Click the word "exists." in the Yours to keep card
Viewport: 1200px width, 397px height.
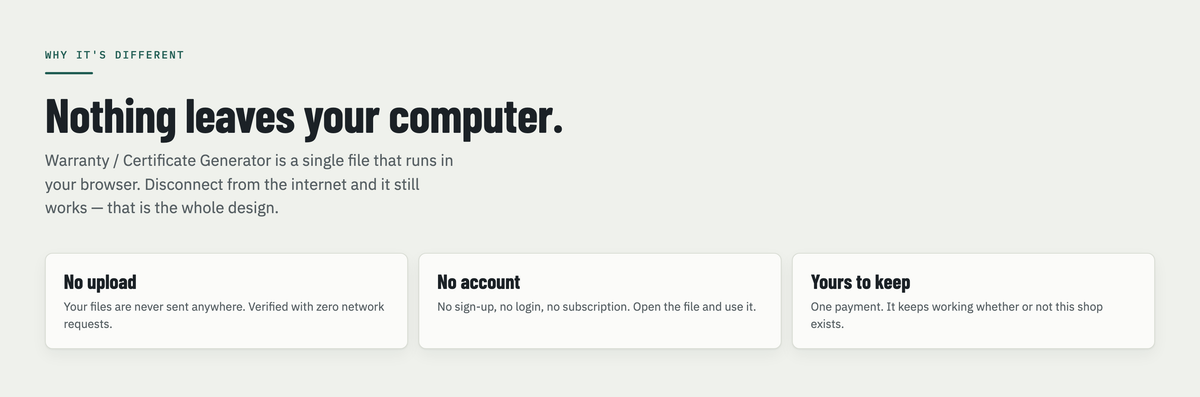pyautogui.click(x=828, y=325)
